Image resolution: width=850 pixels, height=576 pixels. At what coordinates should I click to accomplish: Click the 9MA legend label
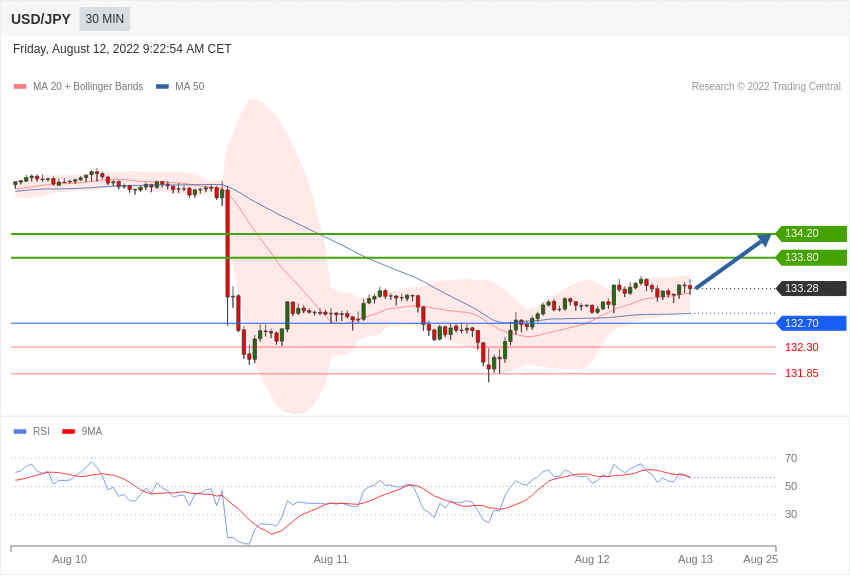tap(92, 431)
